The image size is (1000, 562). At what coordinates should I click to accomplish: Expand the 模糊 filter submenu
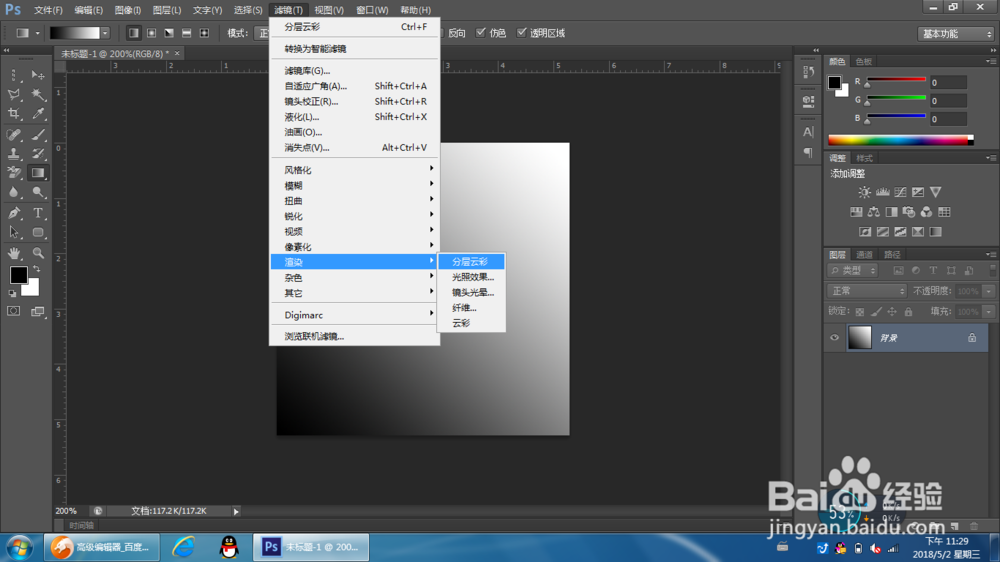coord(355,185)
